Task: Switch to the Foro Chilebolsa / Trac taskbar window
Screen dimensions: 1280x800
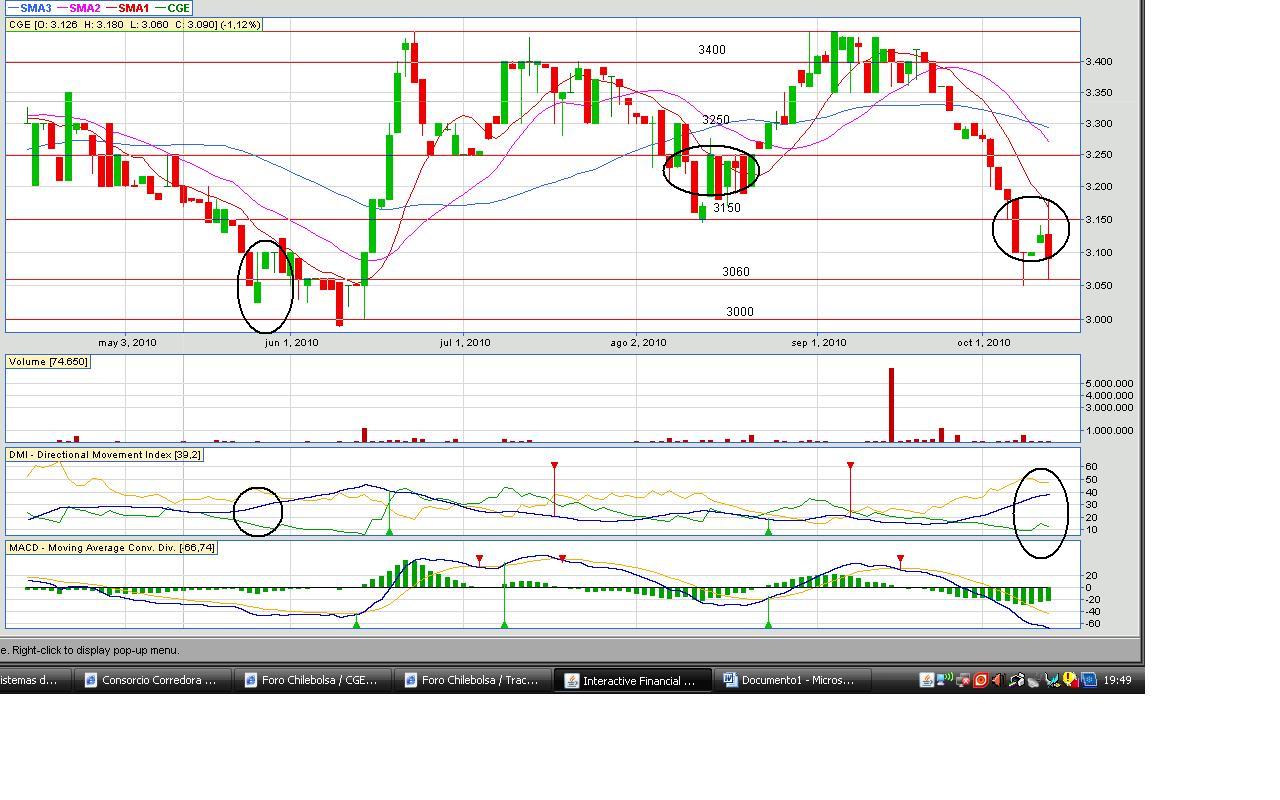Action: (x=471, y=680)
